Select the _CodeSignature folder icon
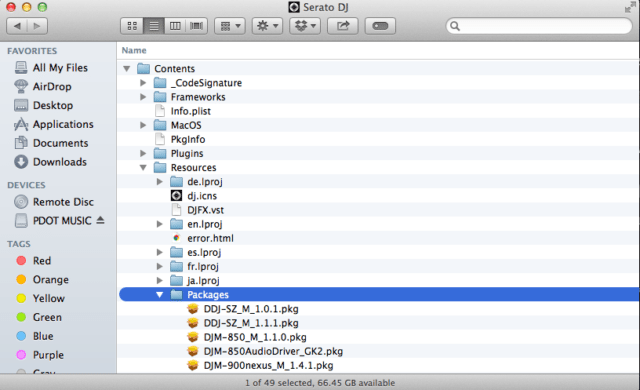640x390 pixels. 160,83
